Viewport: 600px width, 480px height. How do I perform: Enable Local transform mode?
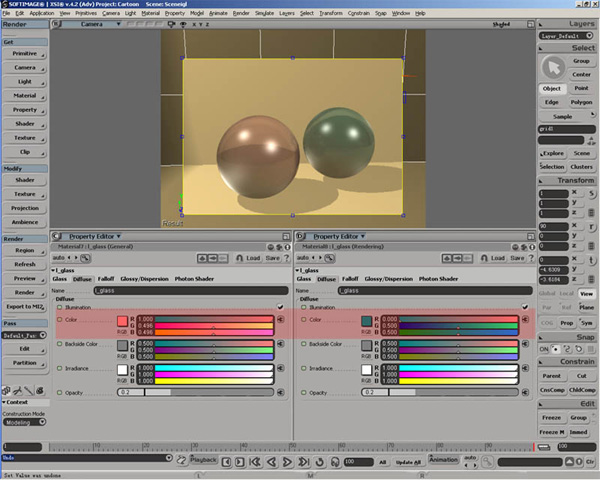pos(566,294)
